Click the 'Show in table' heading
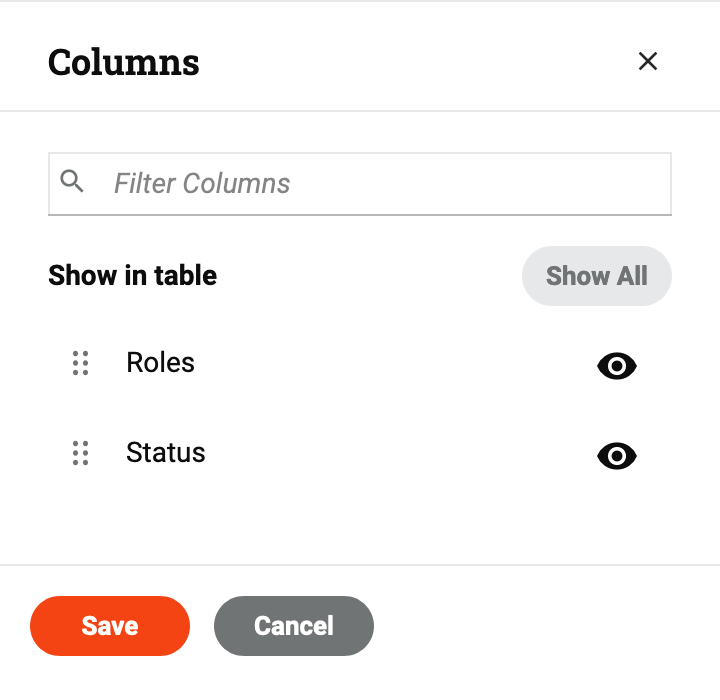Screen dimensions: 720x700 [133, 275]
